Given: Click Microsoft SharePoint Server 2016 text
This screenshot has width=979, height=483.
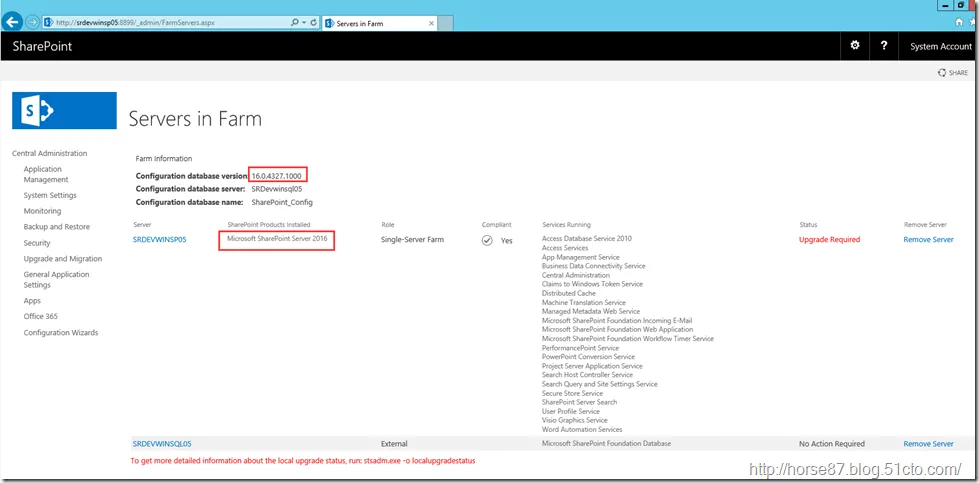Looking at the screenshot, I should 277,238.
